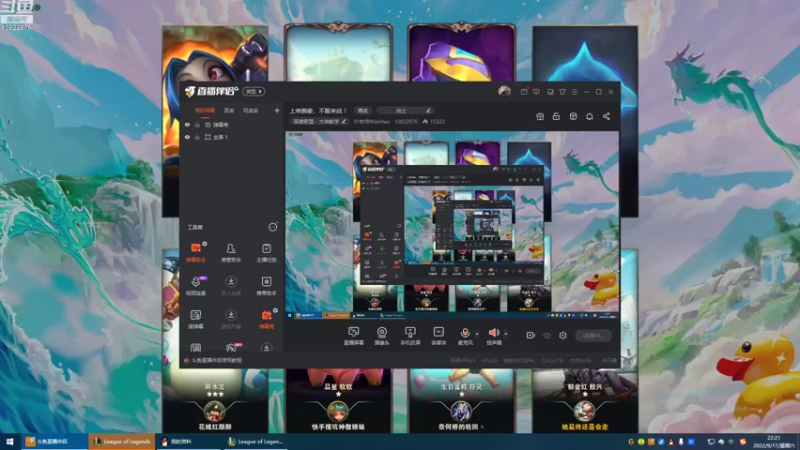Click the unlock padlock icon in room toolbar
This screenshot has width=800, height=450.
pos(556,116)
